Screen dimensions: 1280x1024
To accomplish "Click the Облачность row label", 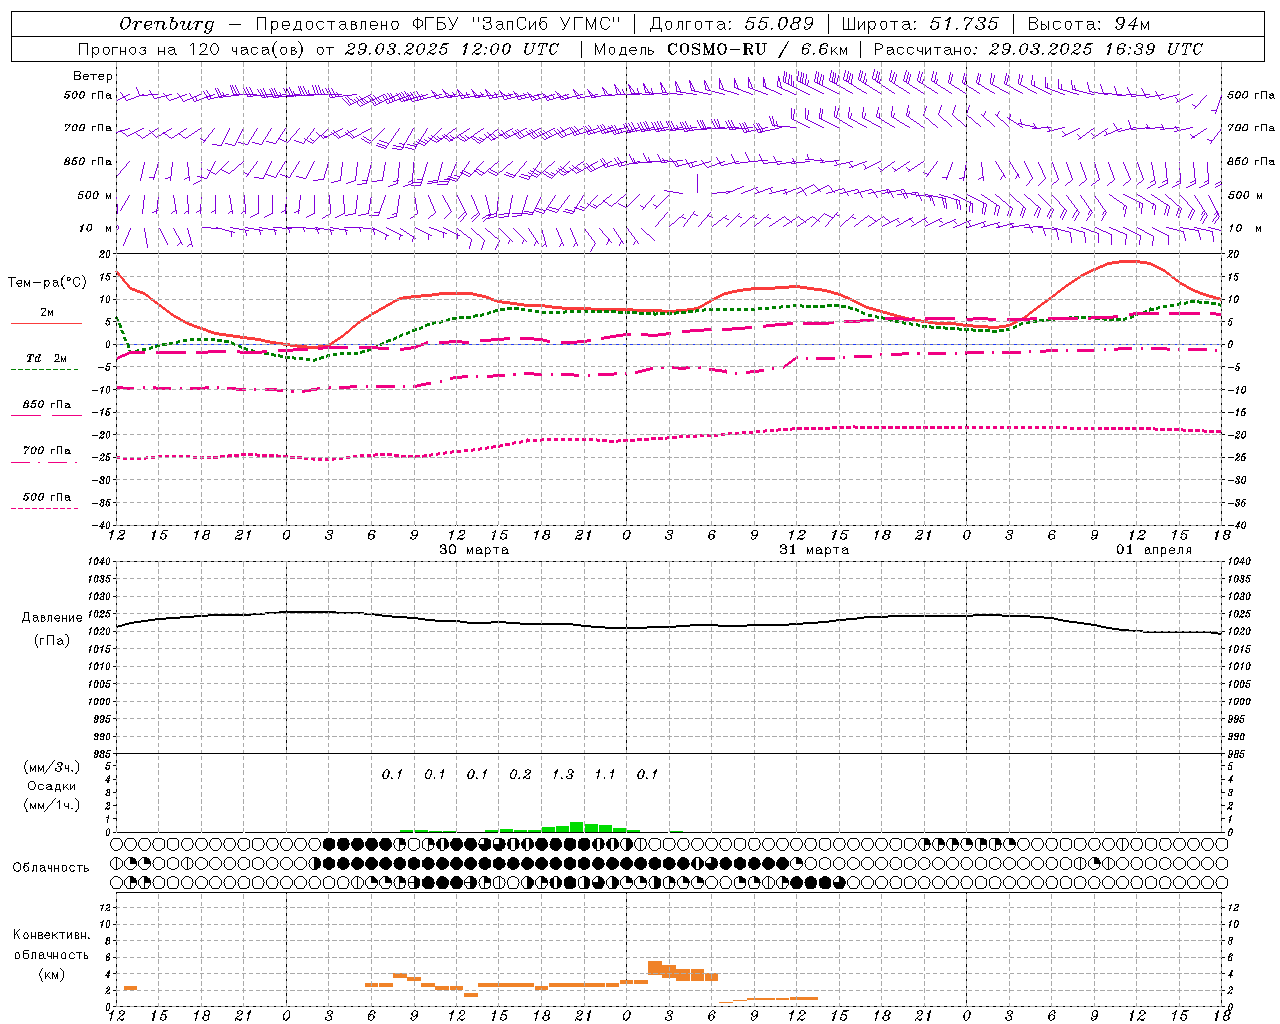I will coord(51,867).
